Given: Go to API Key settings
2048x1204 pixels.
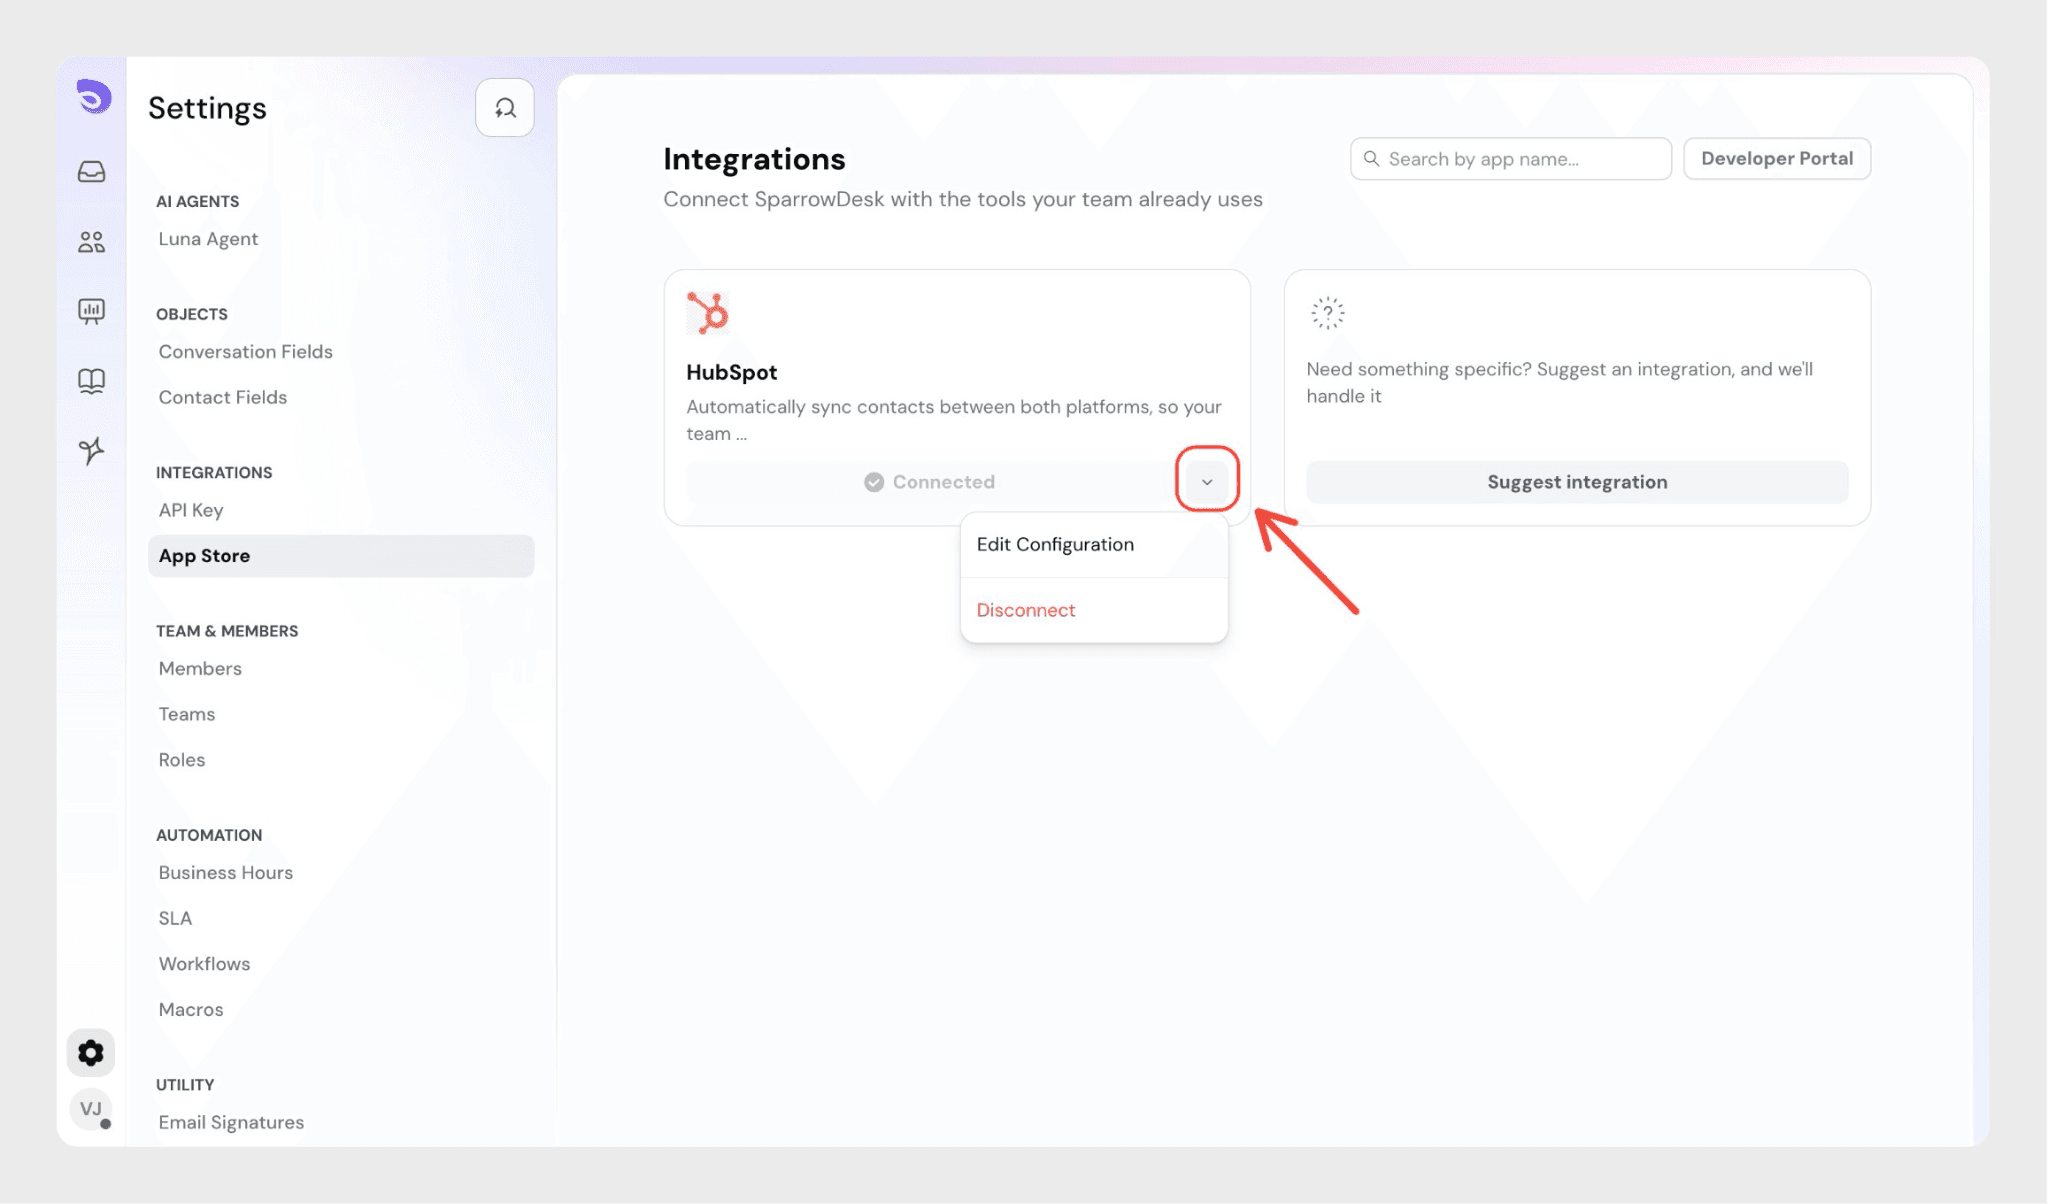Looking at the screenshot, I should tap(191, 510).
